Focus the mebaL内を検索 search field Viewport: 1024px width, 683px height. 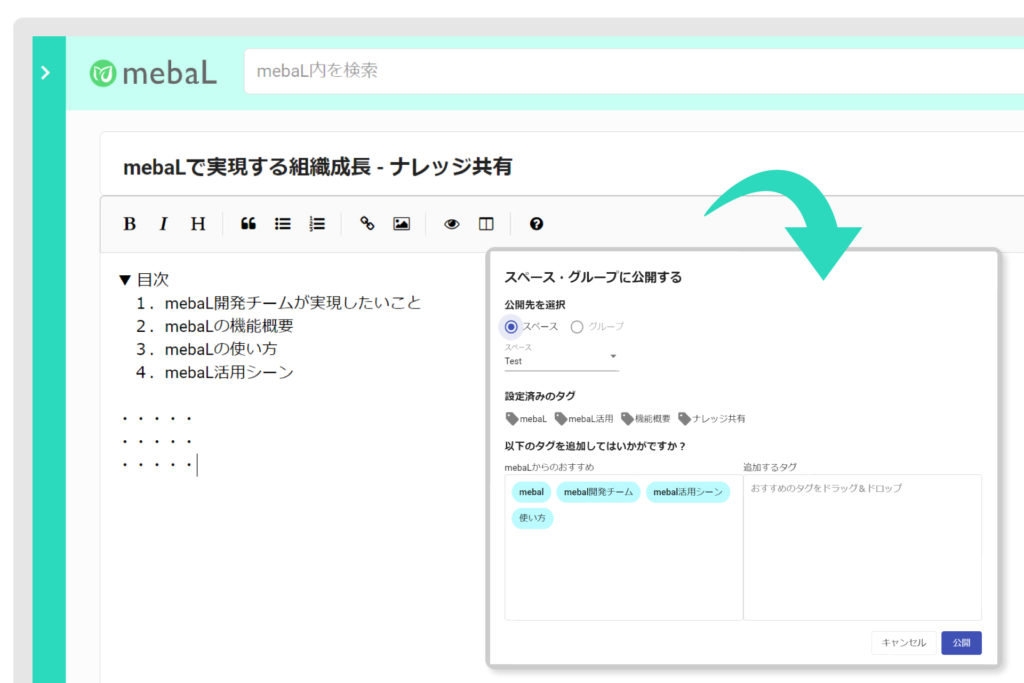click(633, 71)
